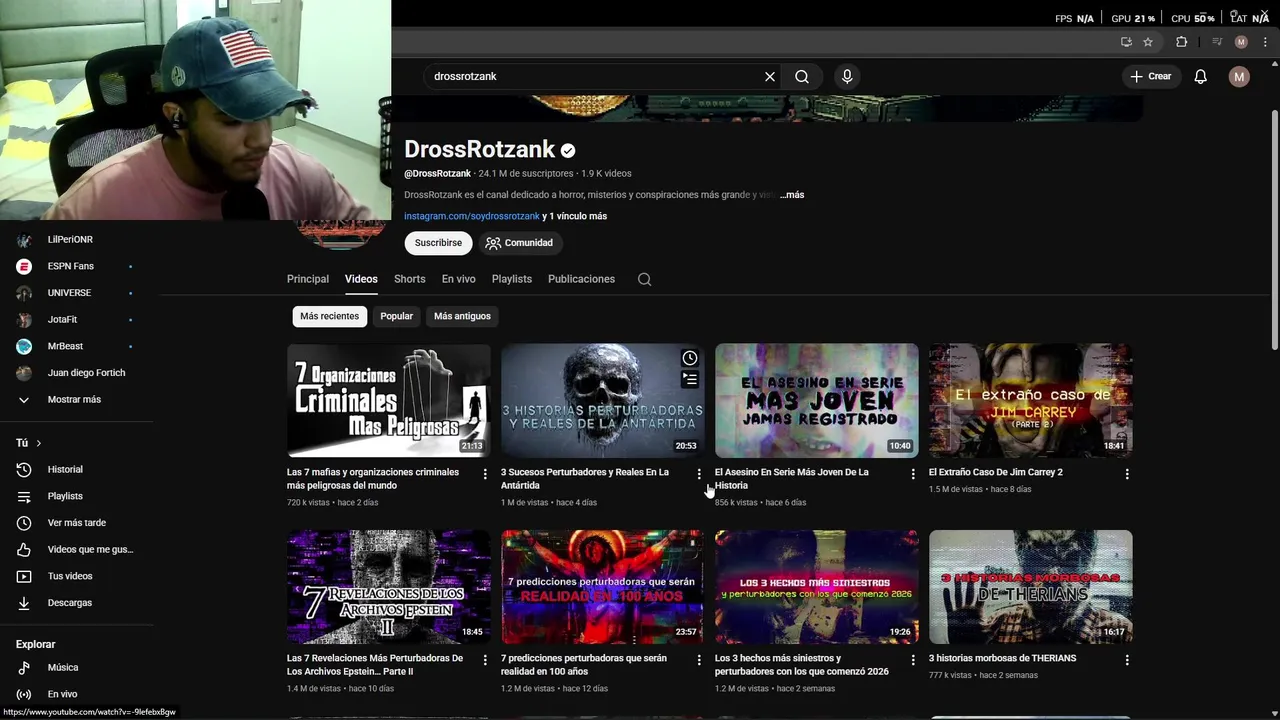
Task: Open the Revelaciones Archivos Epstein II thumbnail
Action: [x=388, y=587]
